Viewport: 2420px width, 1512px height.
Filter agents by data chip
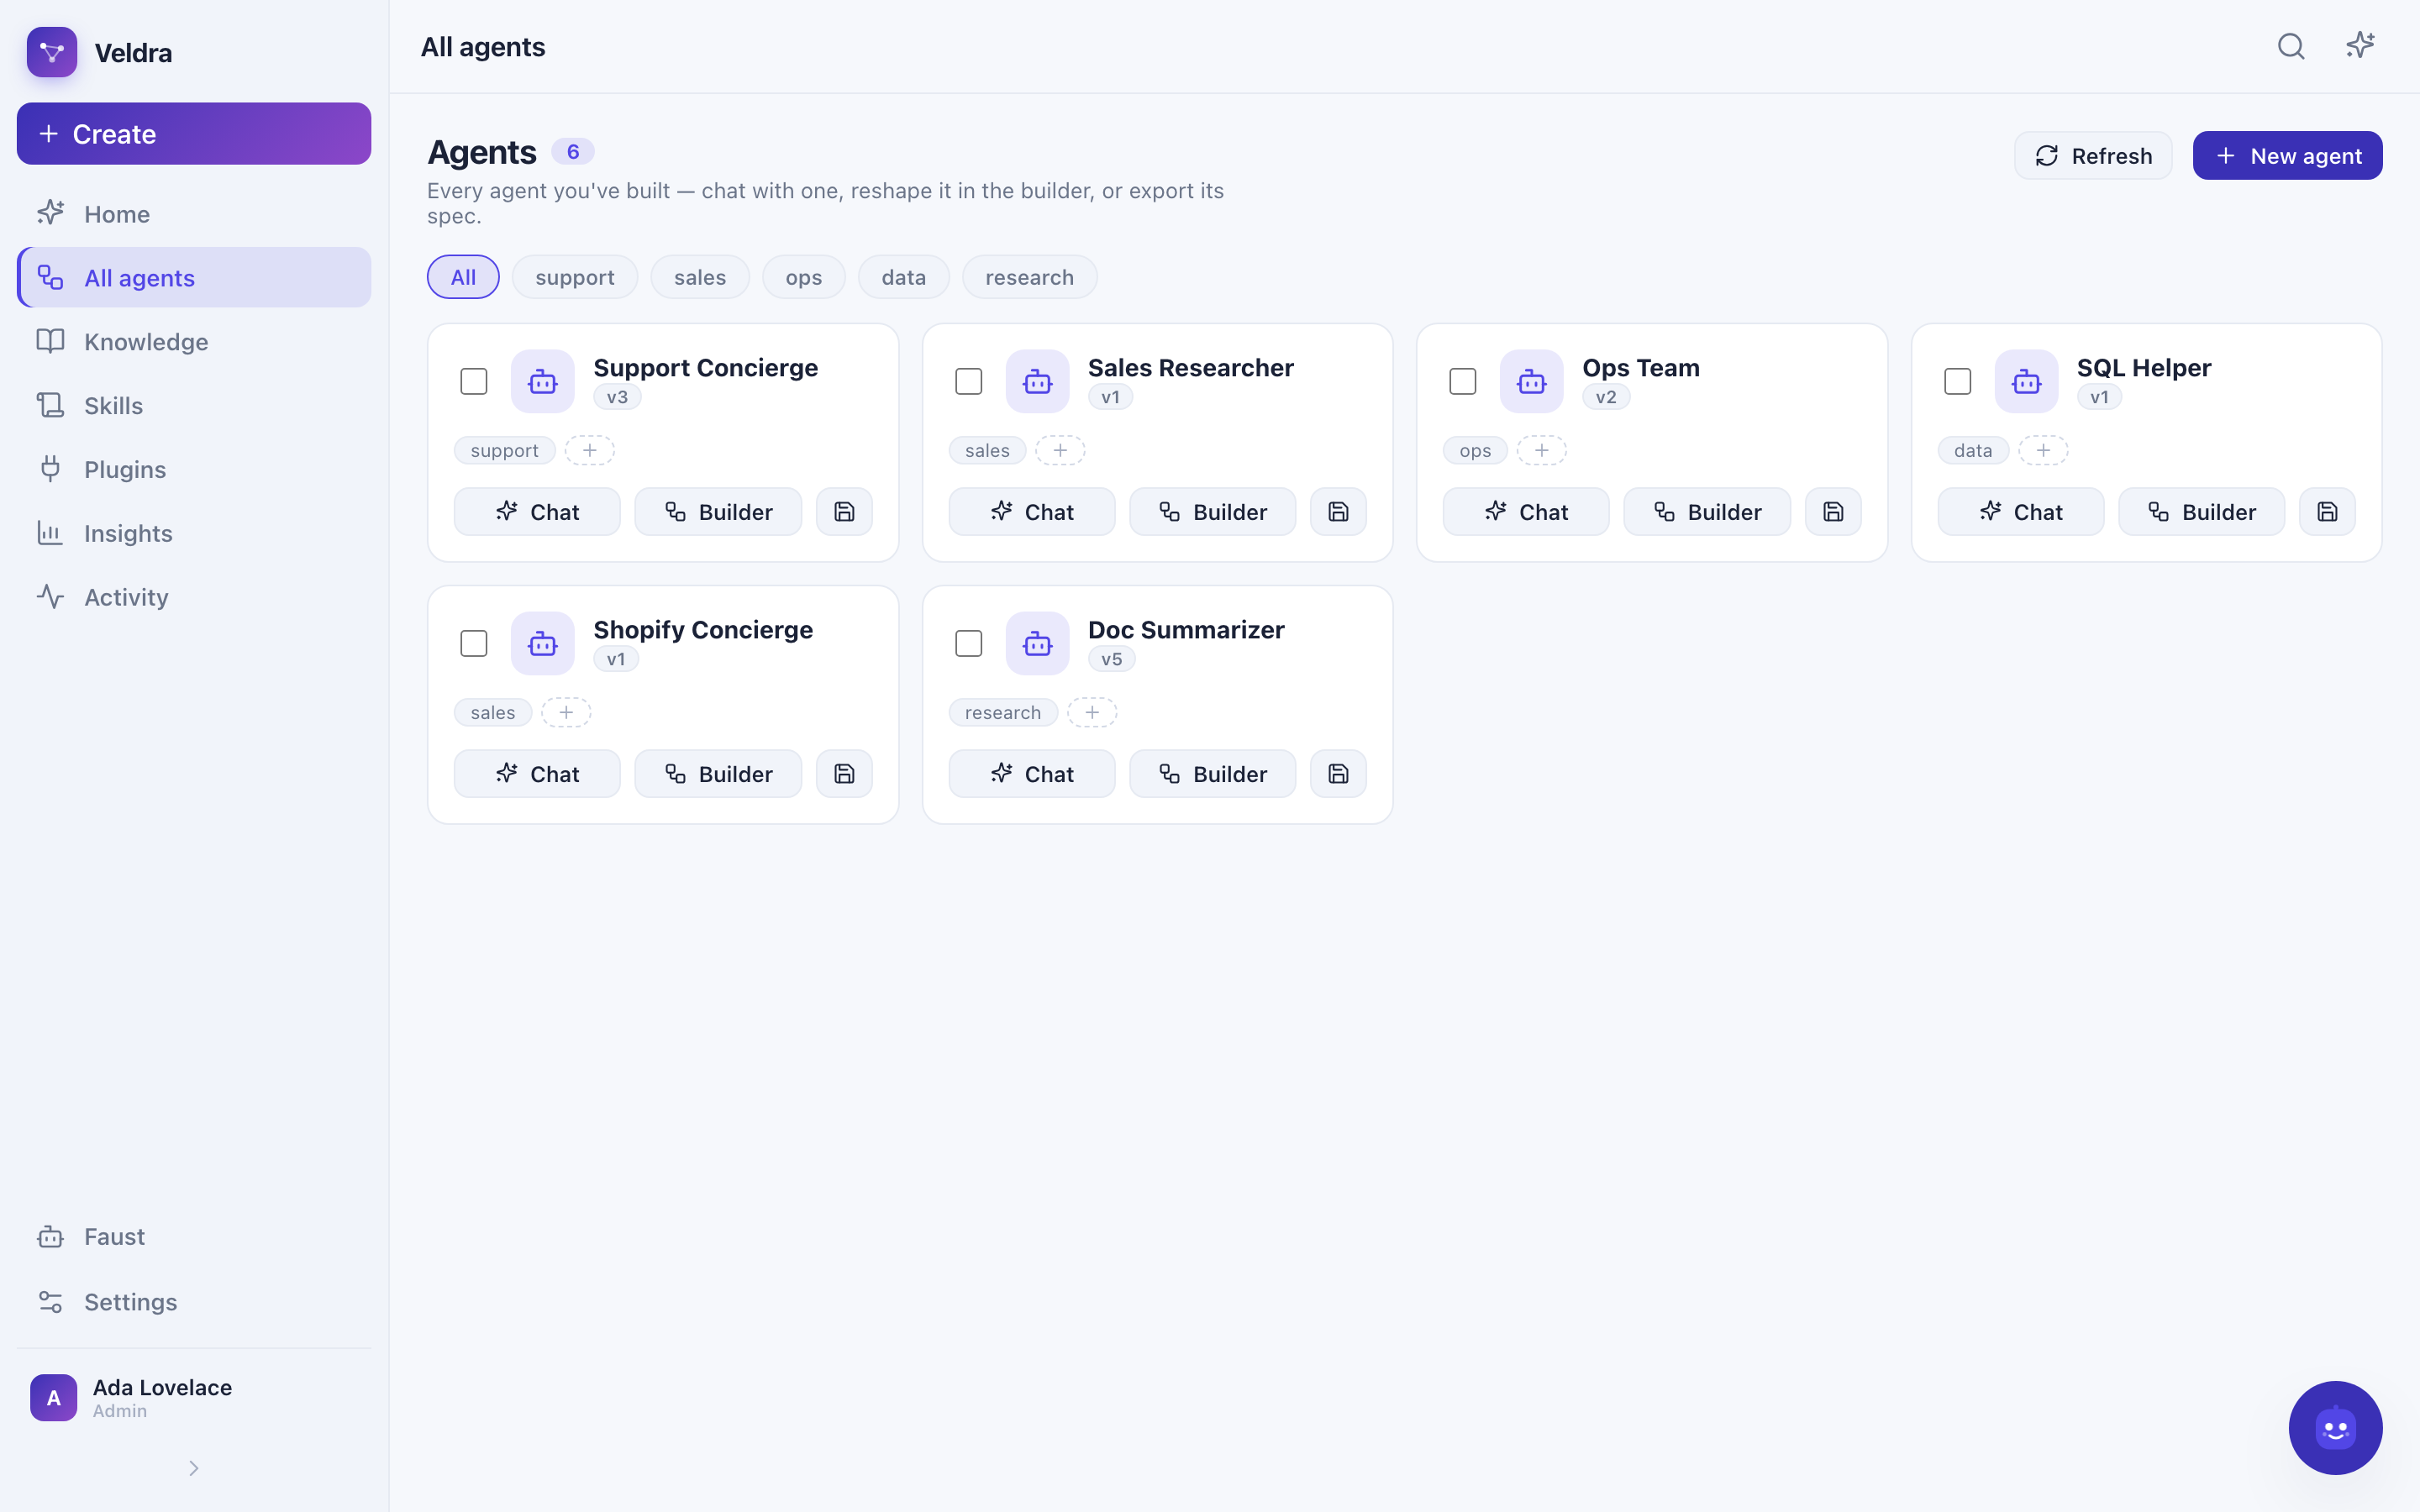pyautogui.click(x=904, y=277)
